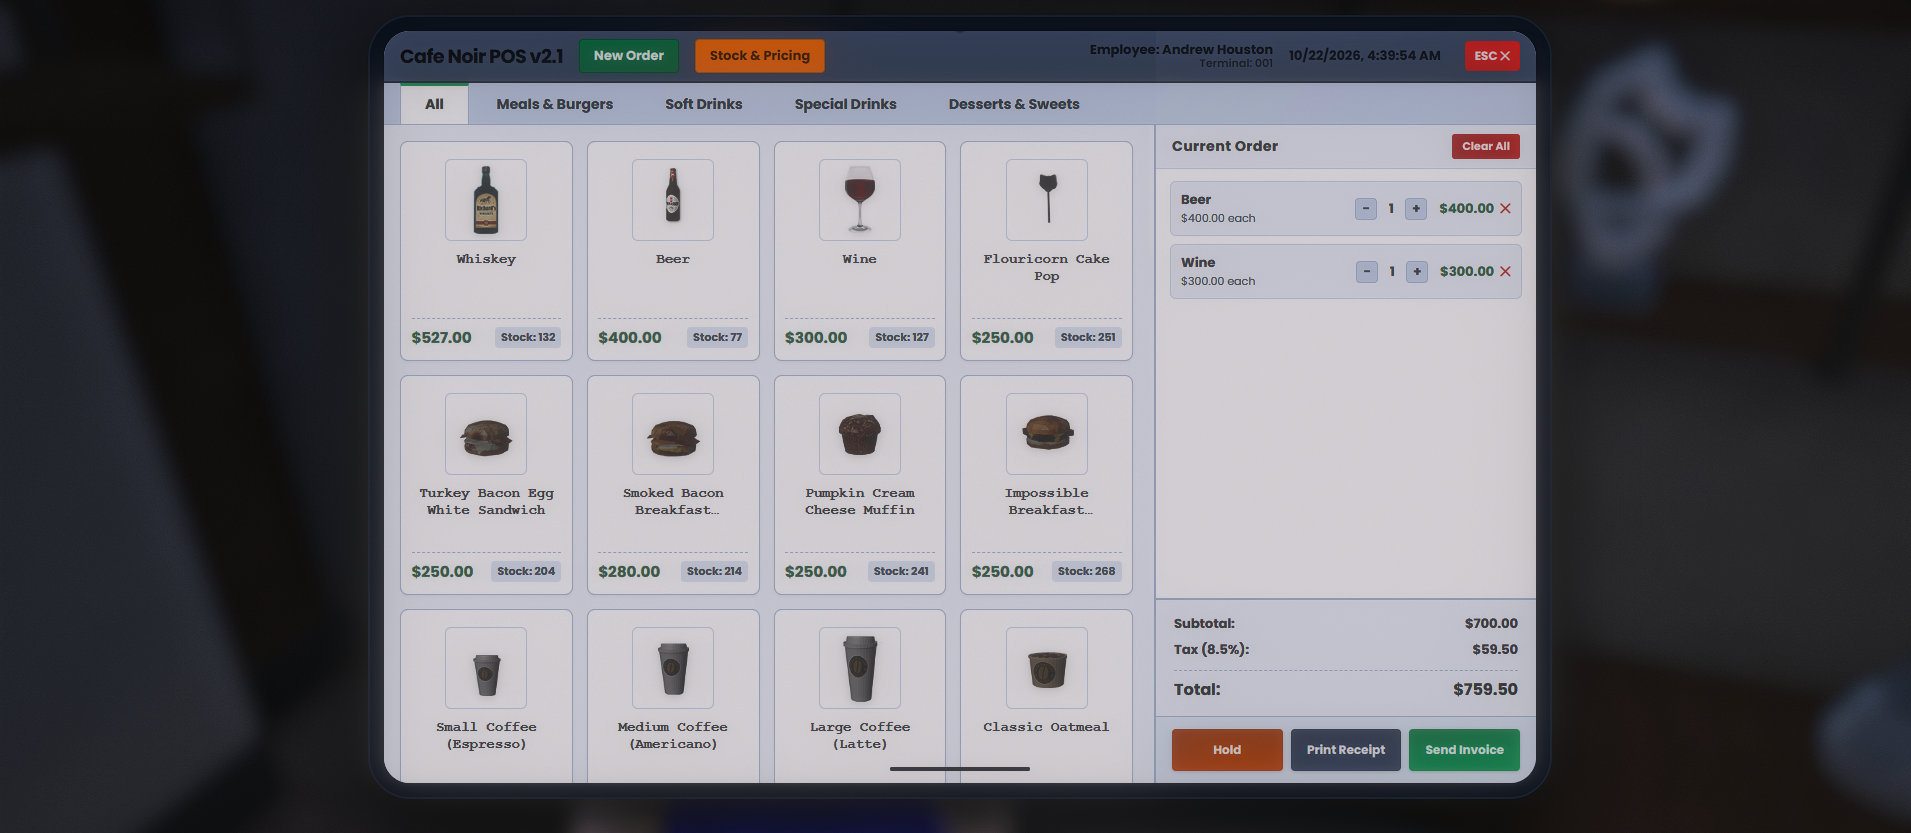Screen dimensions: 1911x833
Task: Switch to the All category tab
Action: (x=434, y=104)
